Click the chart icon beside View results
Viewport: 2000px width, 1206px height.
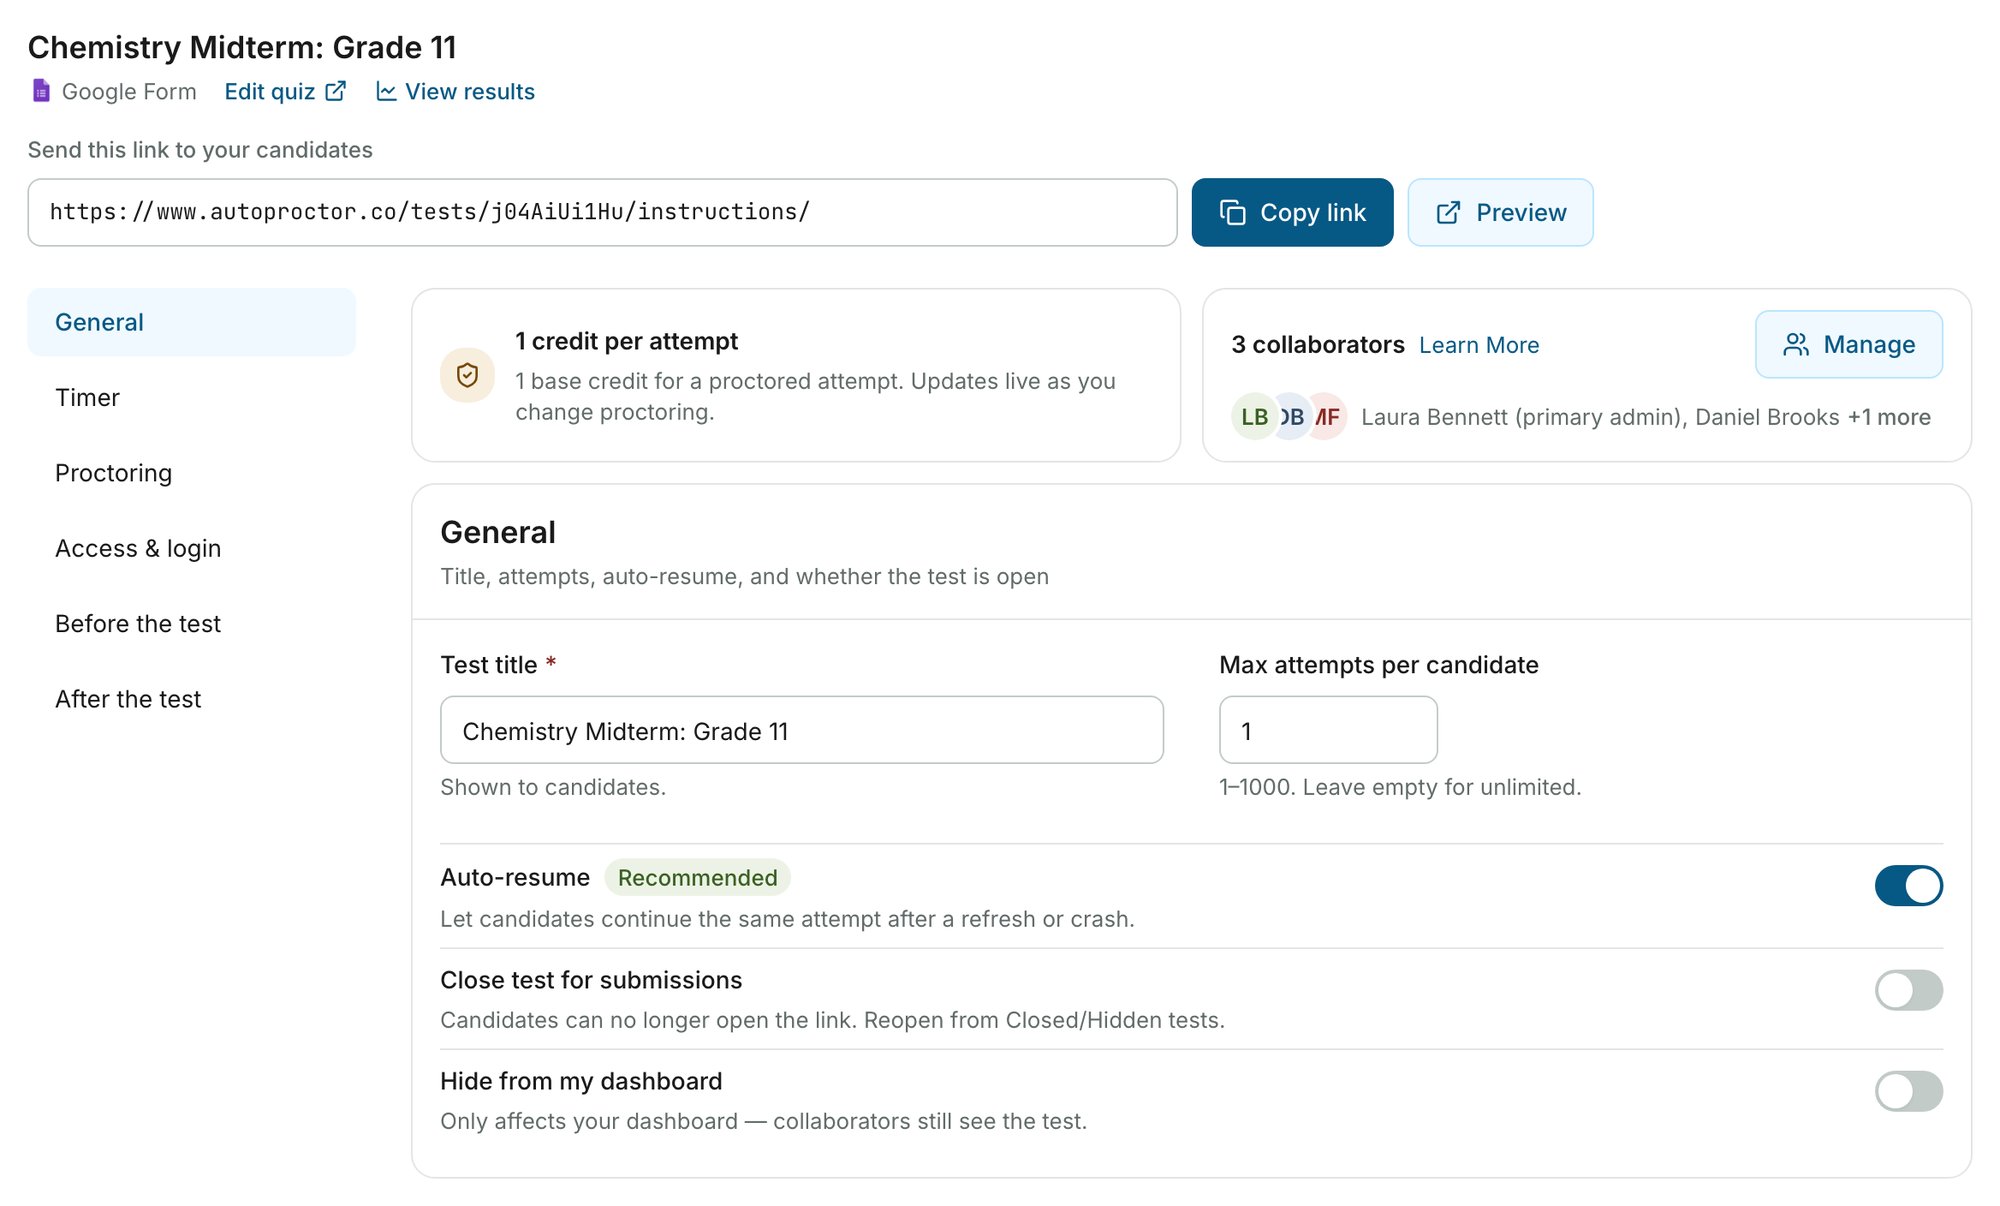pyautogui.click(x=386, y=91)
